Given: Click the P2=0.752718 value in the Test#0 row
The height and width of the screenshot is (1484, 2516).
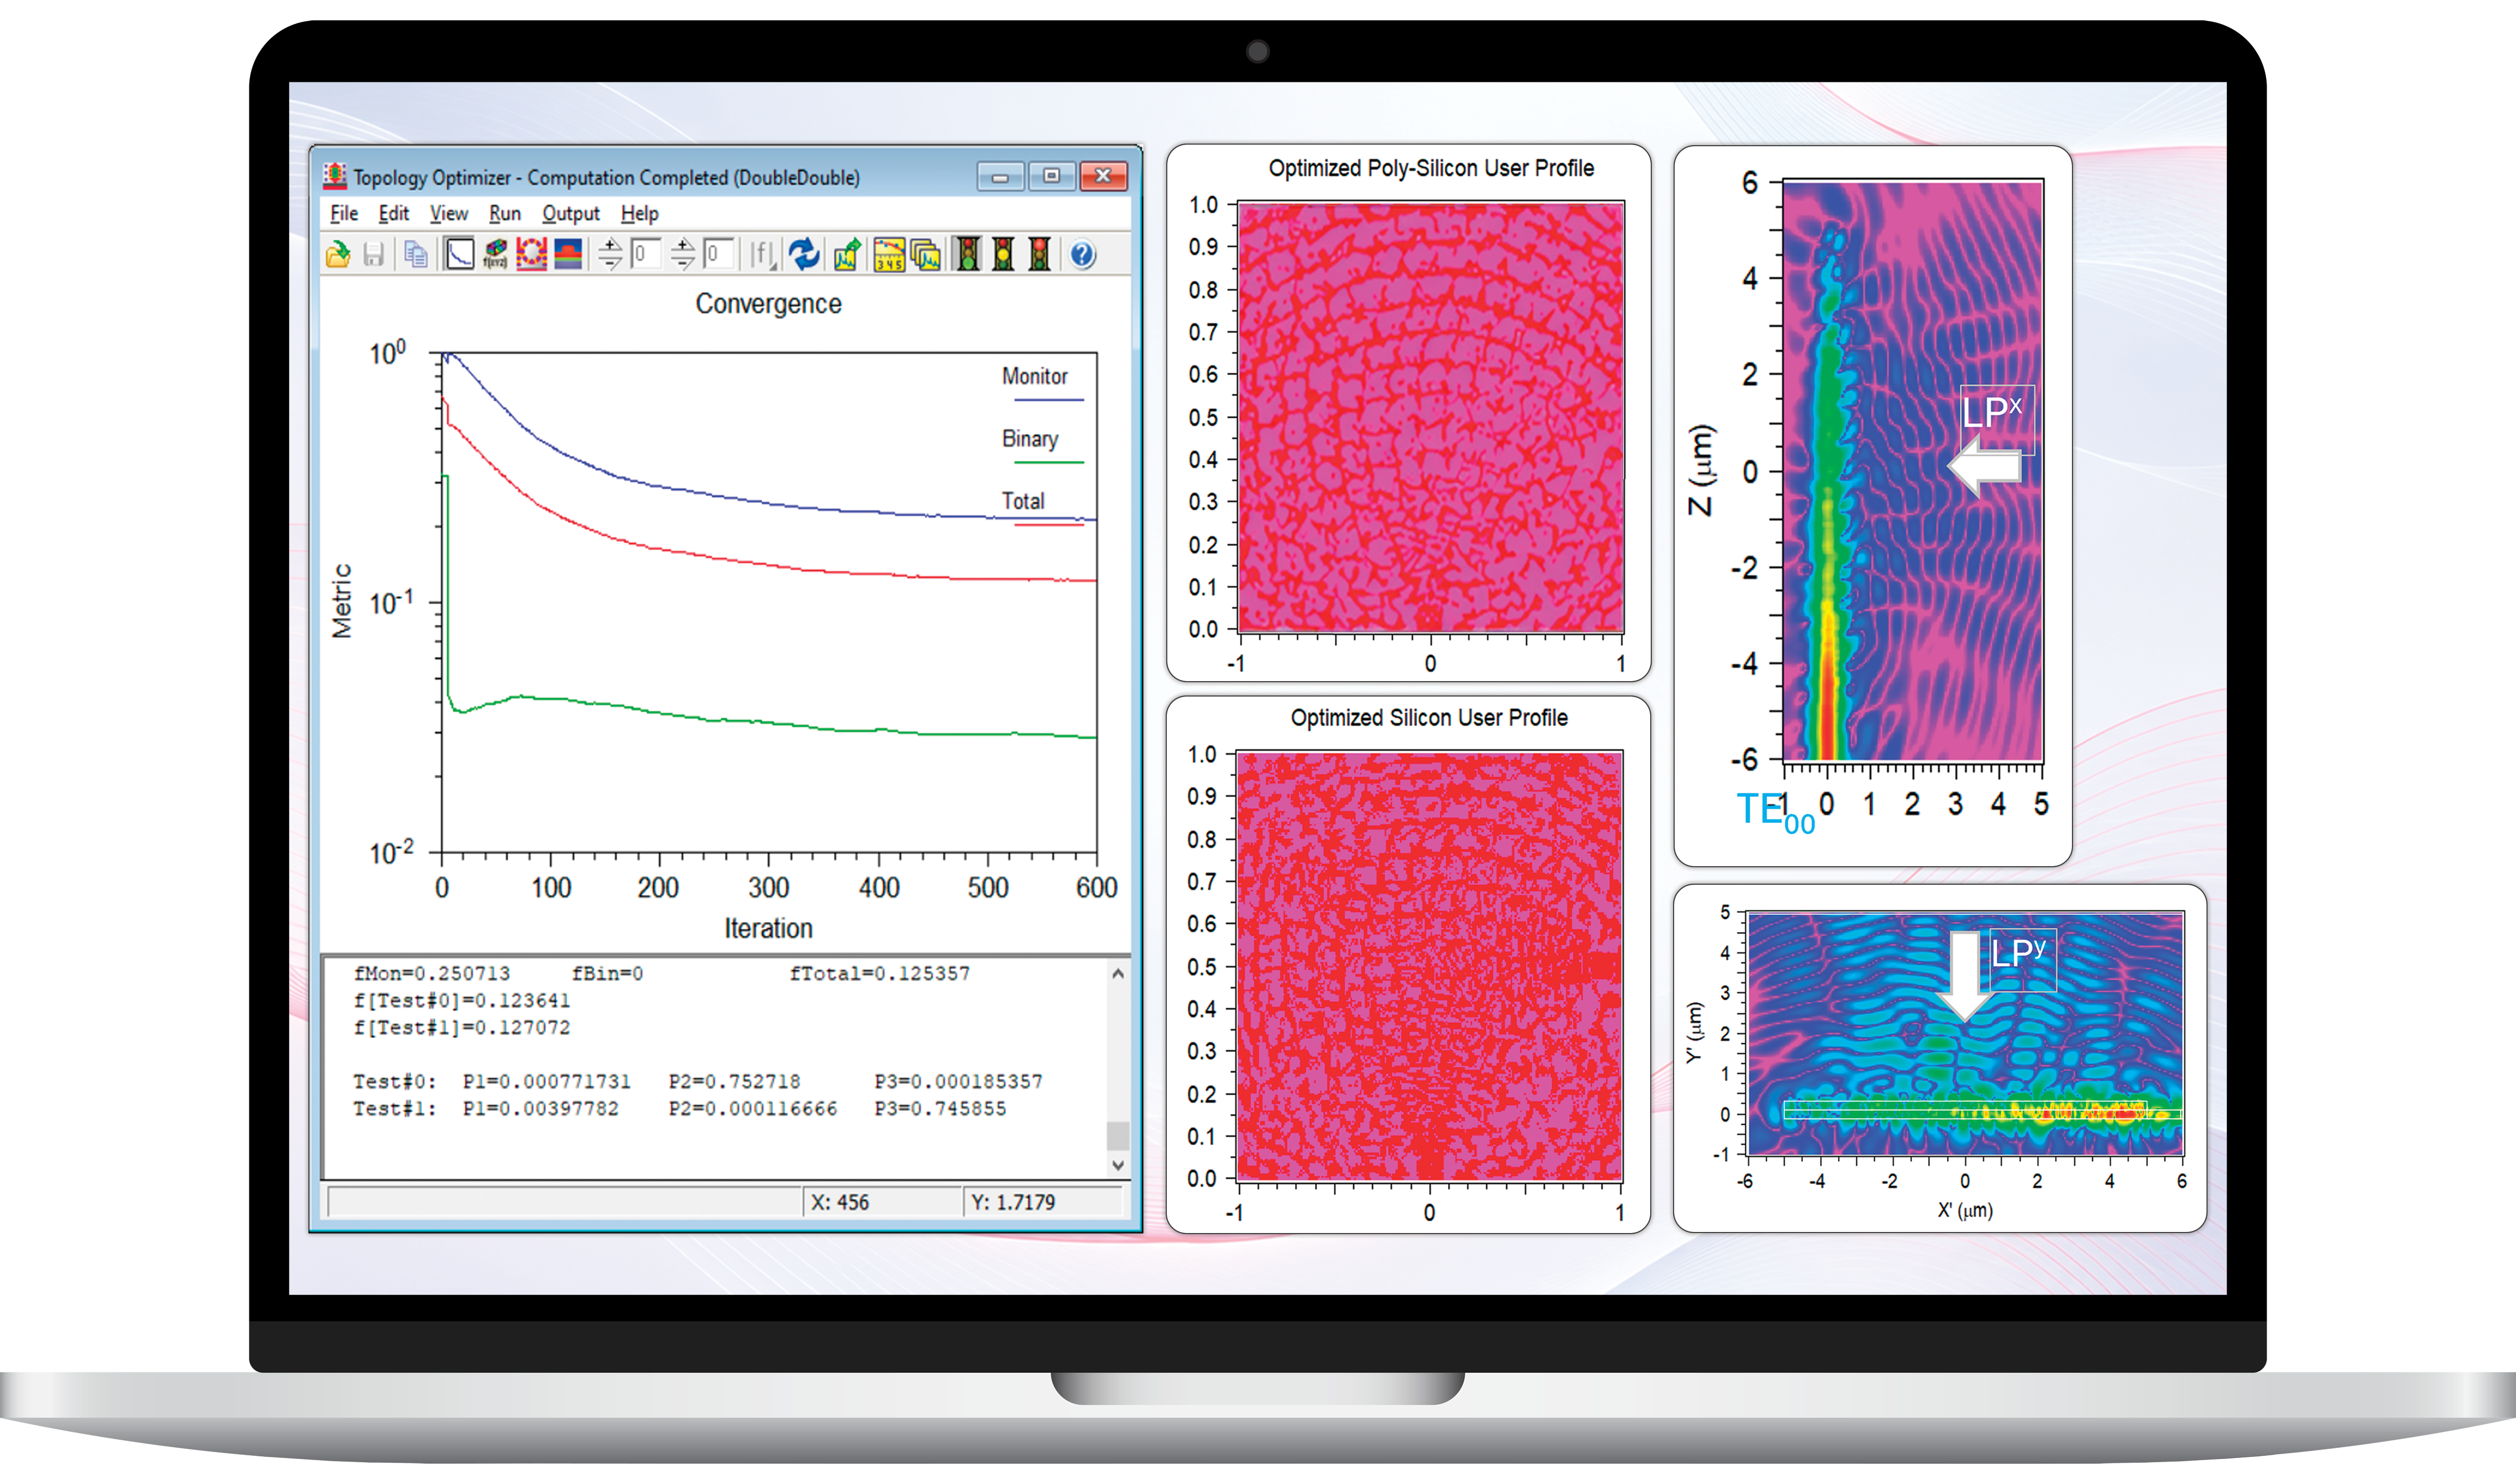Looking at the screenshot, I should [x=734, y=1081].
